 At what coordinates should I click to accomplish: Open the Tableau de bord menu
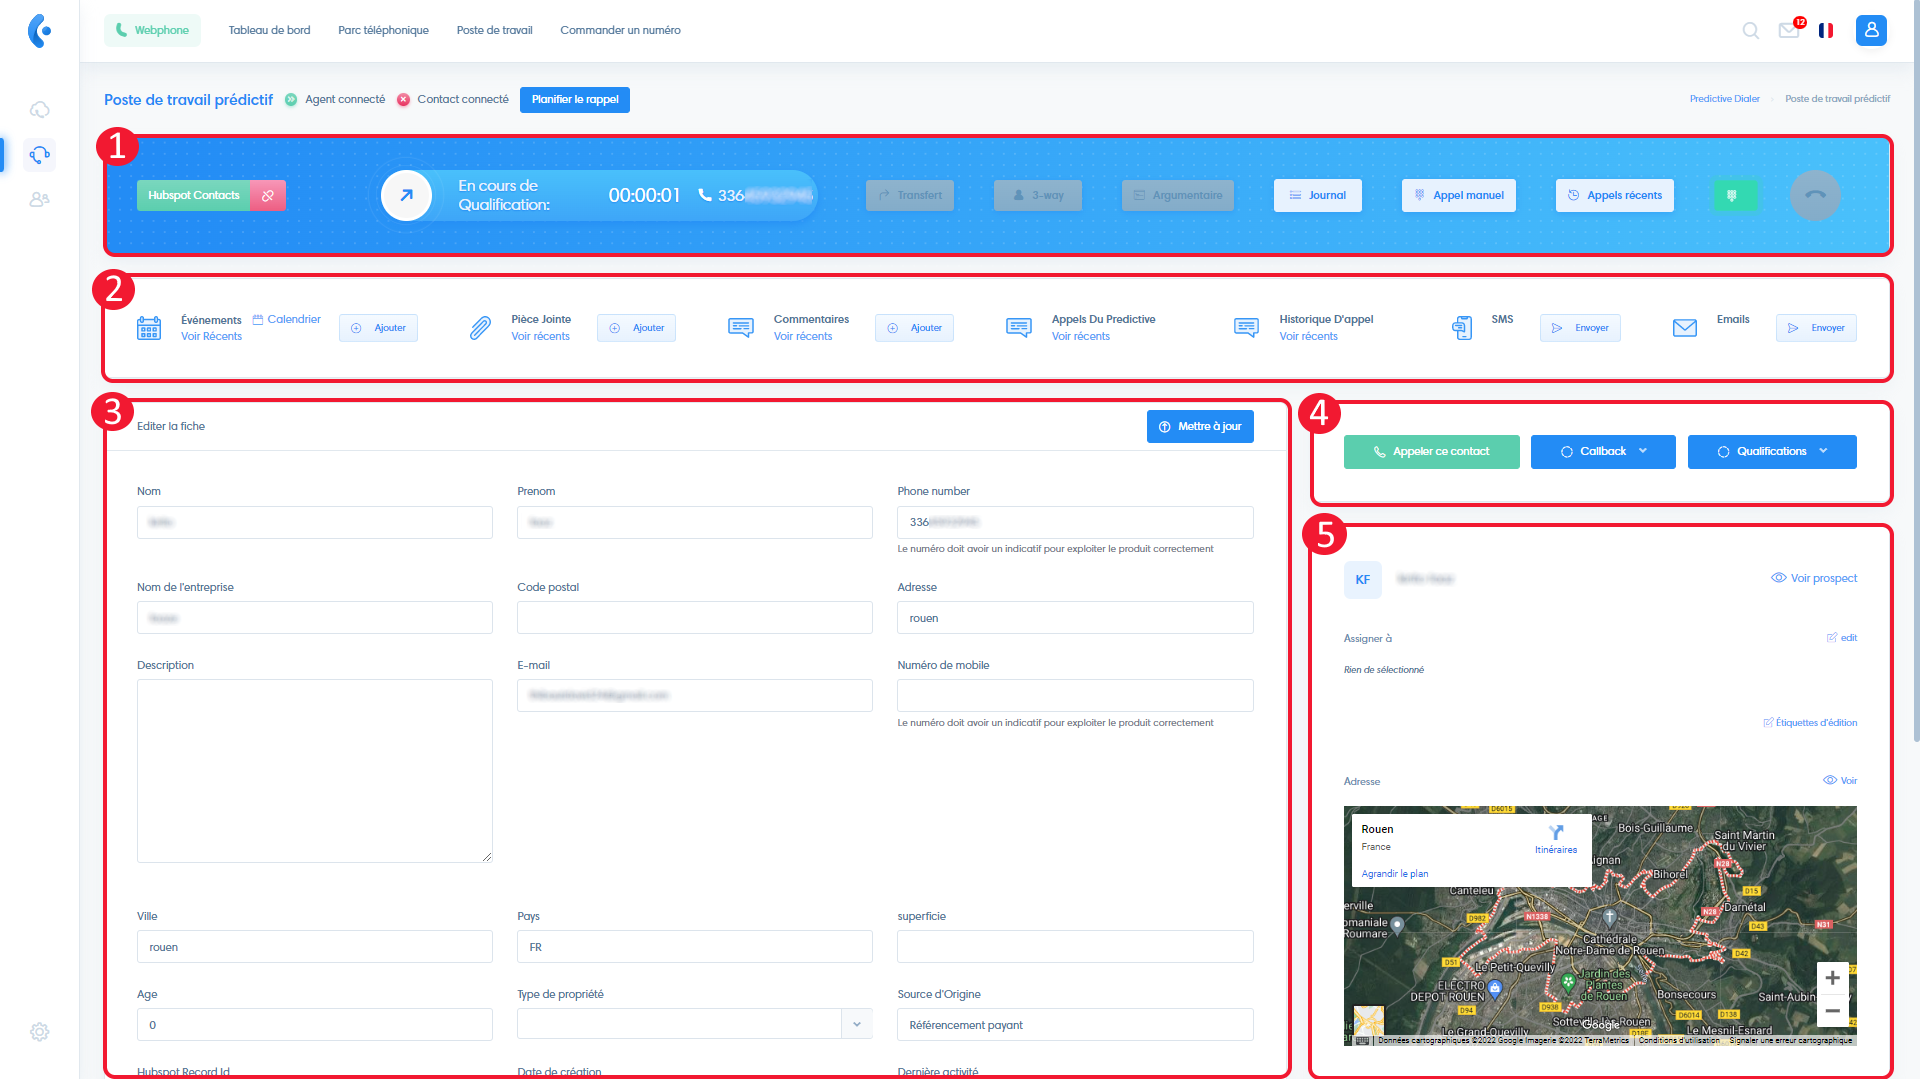pyautogui.click(x=269, y=30)
